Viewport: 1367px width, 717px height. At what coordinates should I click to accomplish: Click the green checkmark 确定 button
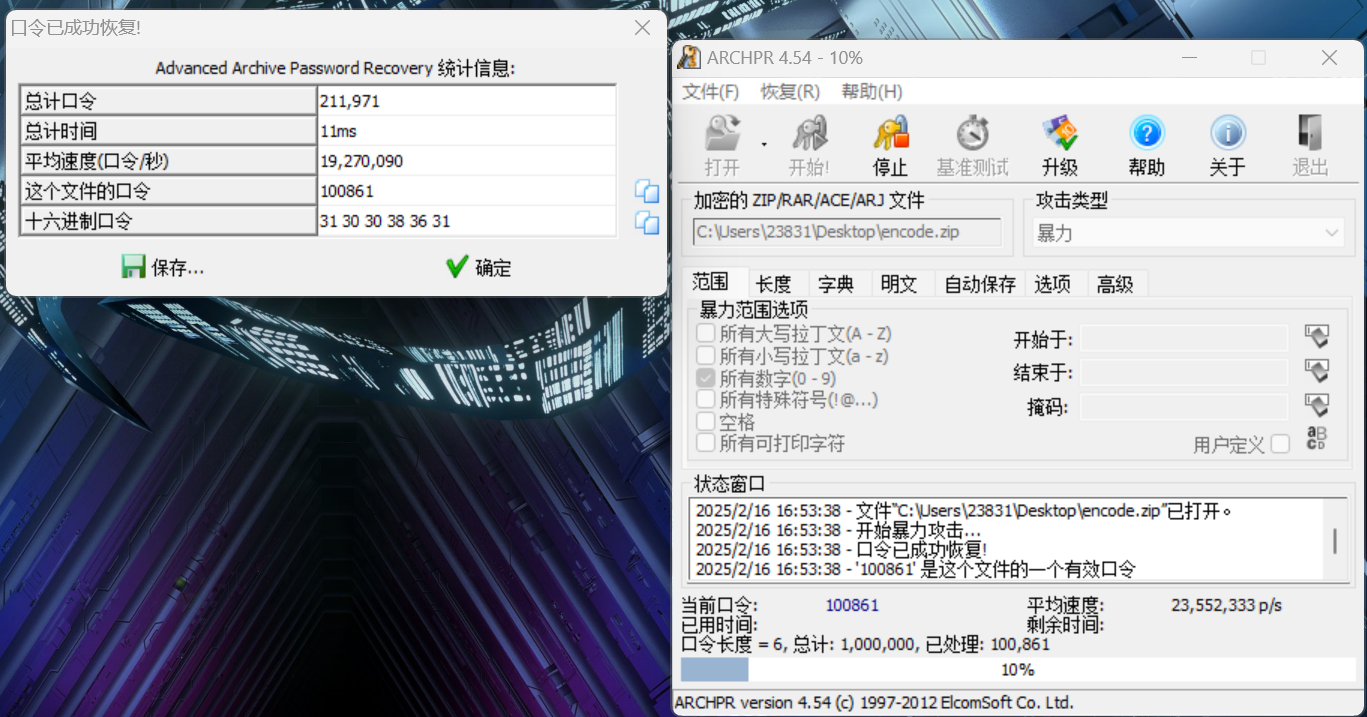479,267
